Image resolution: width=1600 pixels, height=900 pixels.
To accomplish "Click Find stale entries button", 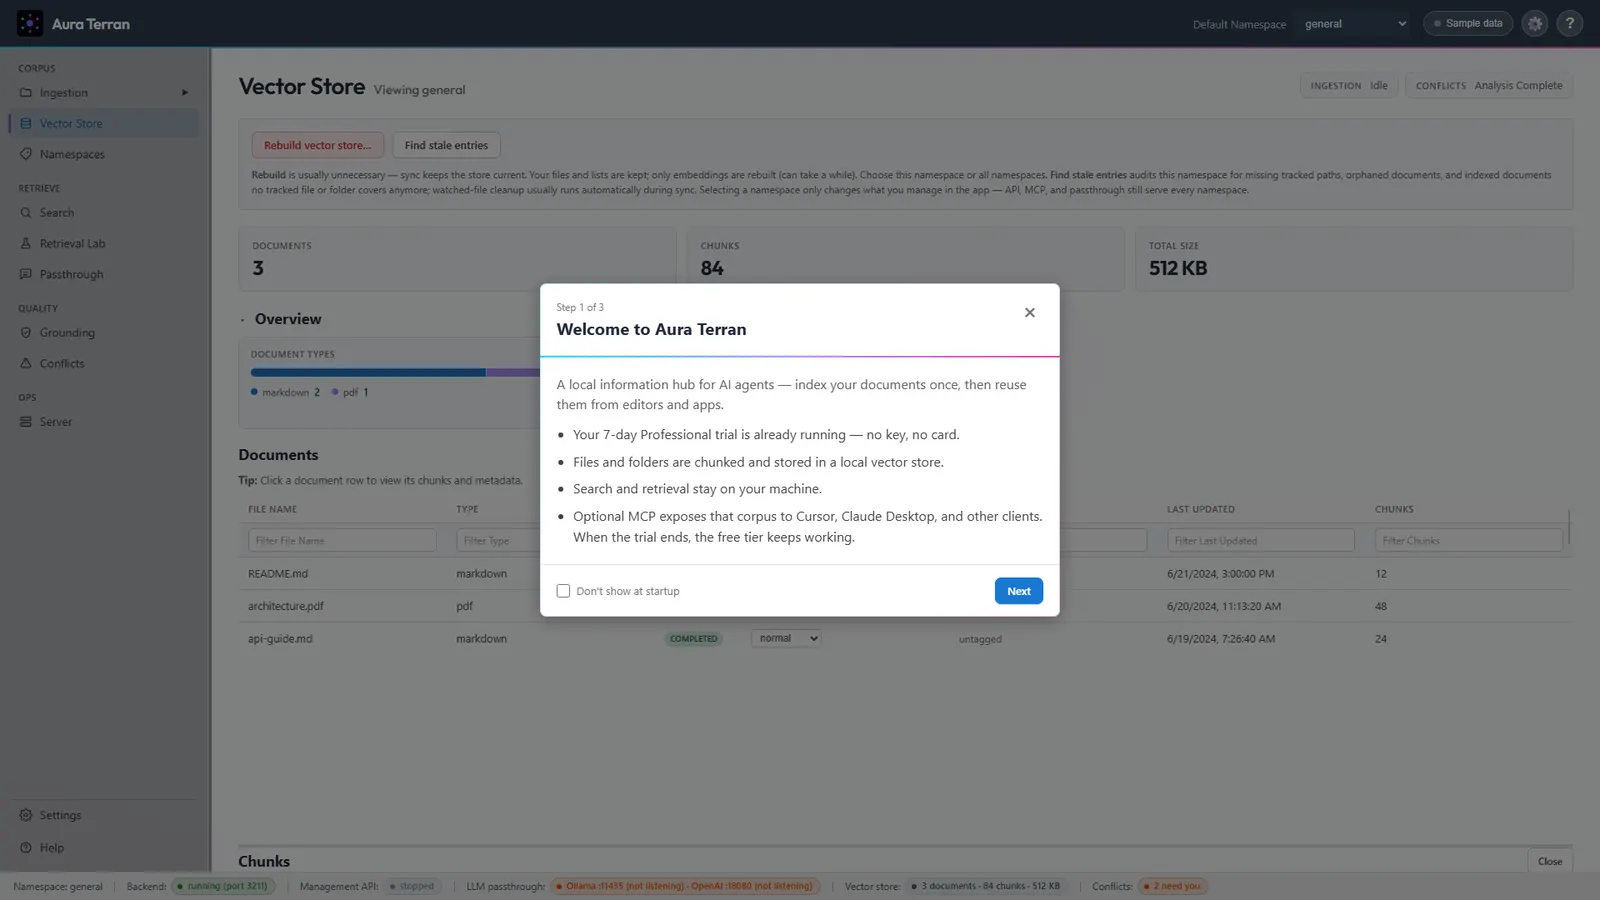I will click(x=446, y=145).
